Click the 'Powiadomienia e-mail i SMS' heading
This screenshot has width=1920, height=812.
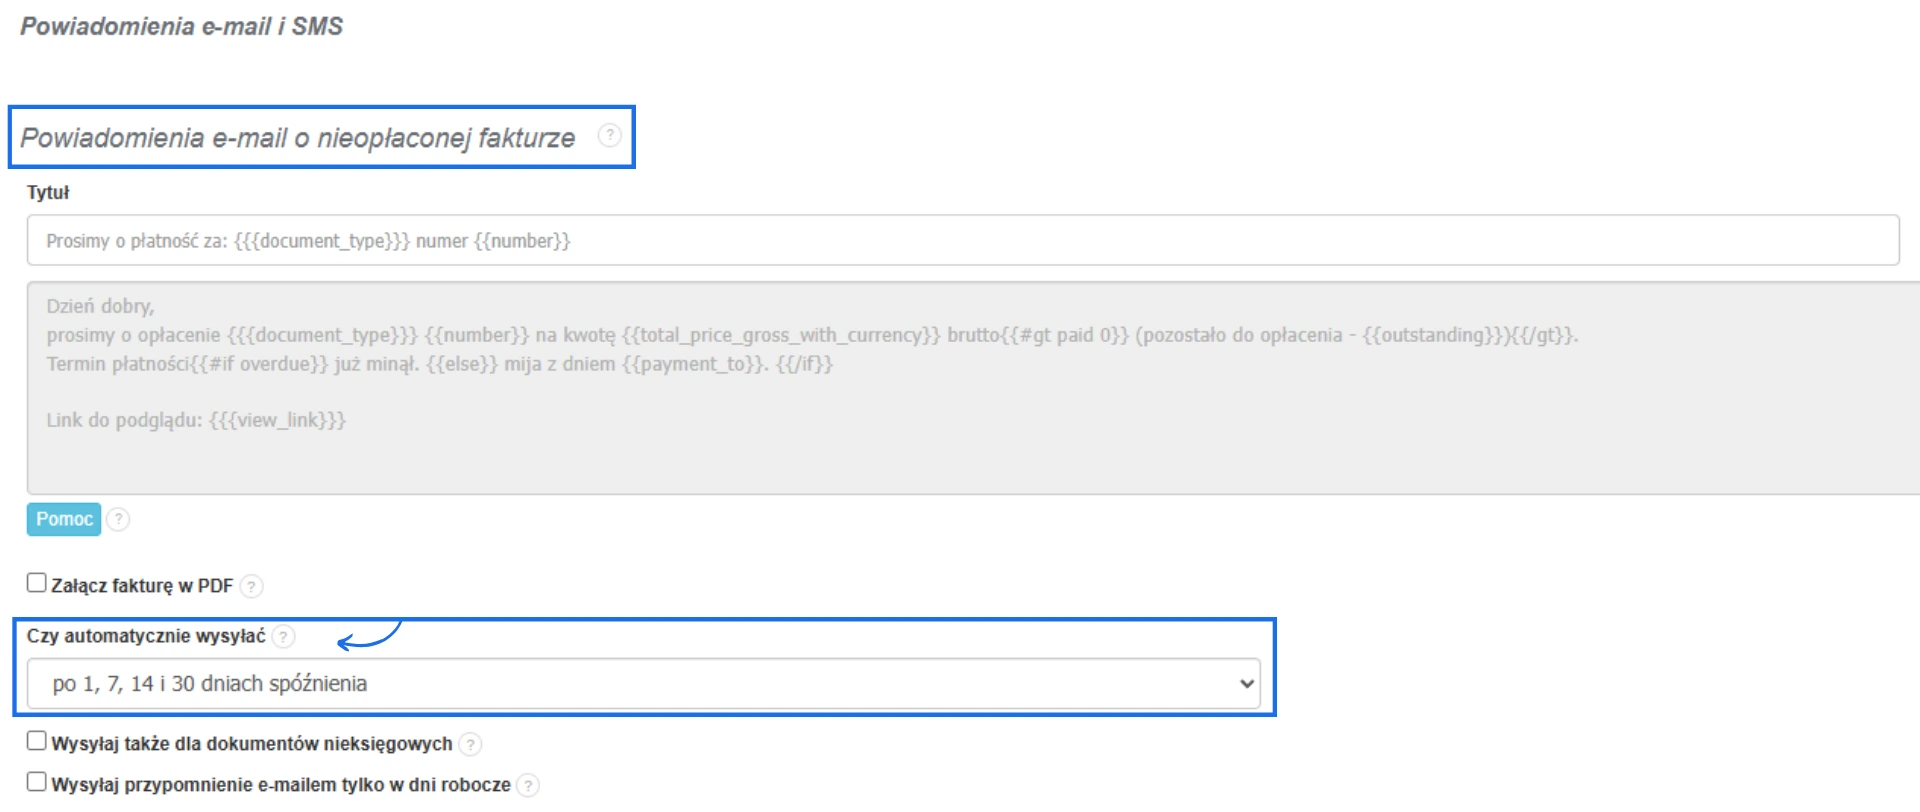[x=182, y=27]
